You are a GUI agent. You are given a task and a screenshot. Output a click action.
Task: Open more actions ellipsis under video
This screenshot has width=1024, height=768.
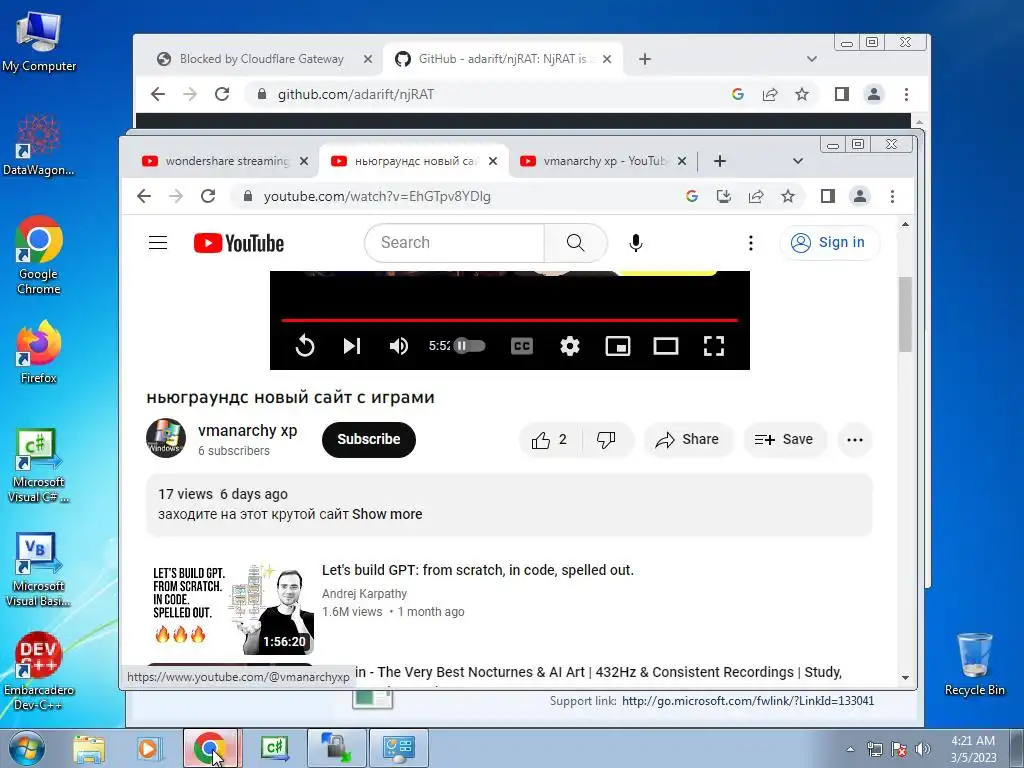855,440
